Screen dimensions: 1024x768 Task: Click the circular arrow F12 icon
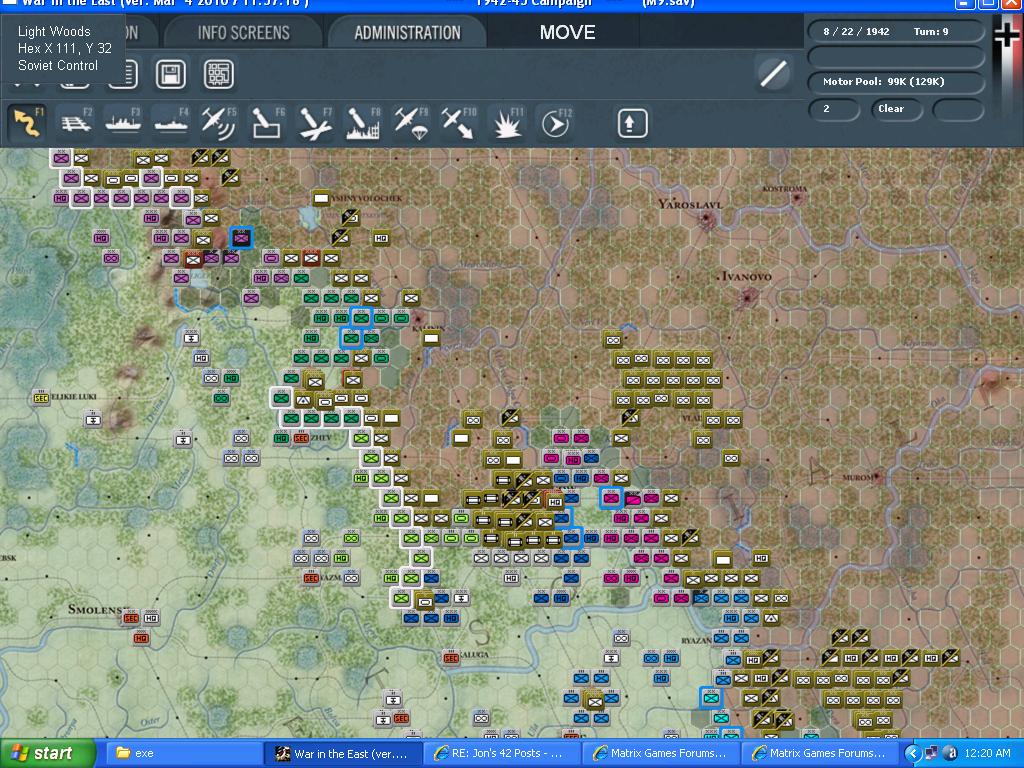pos(555,123)
